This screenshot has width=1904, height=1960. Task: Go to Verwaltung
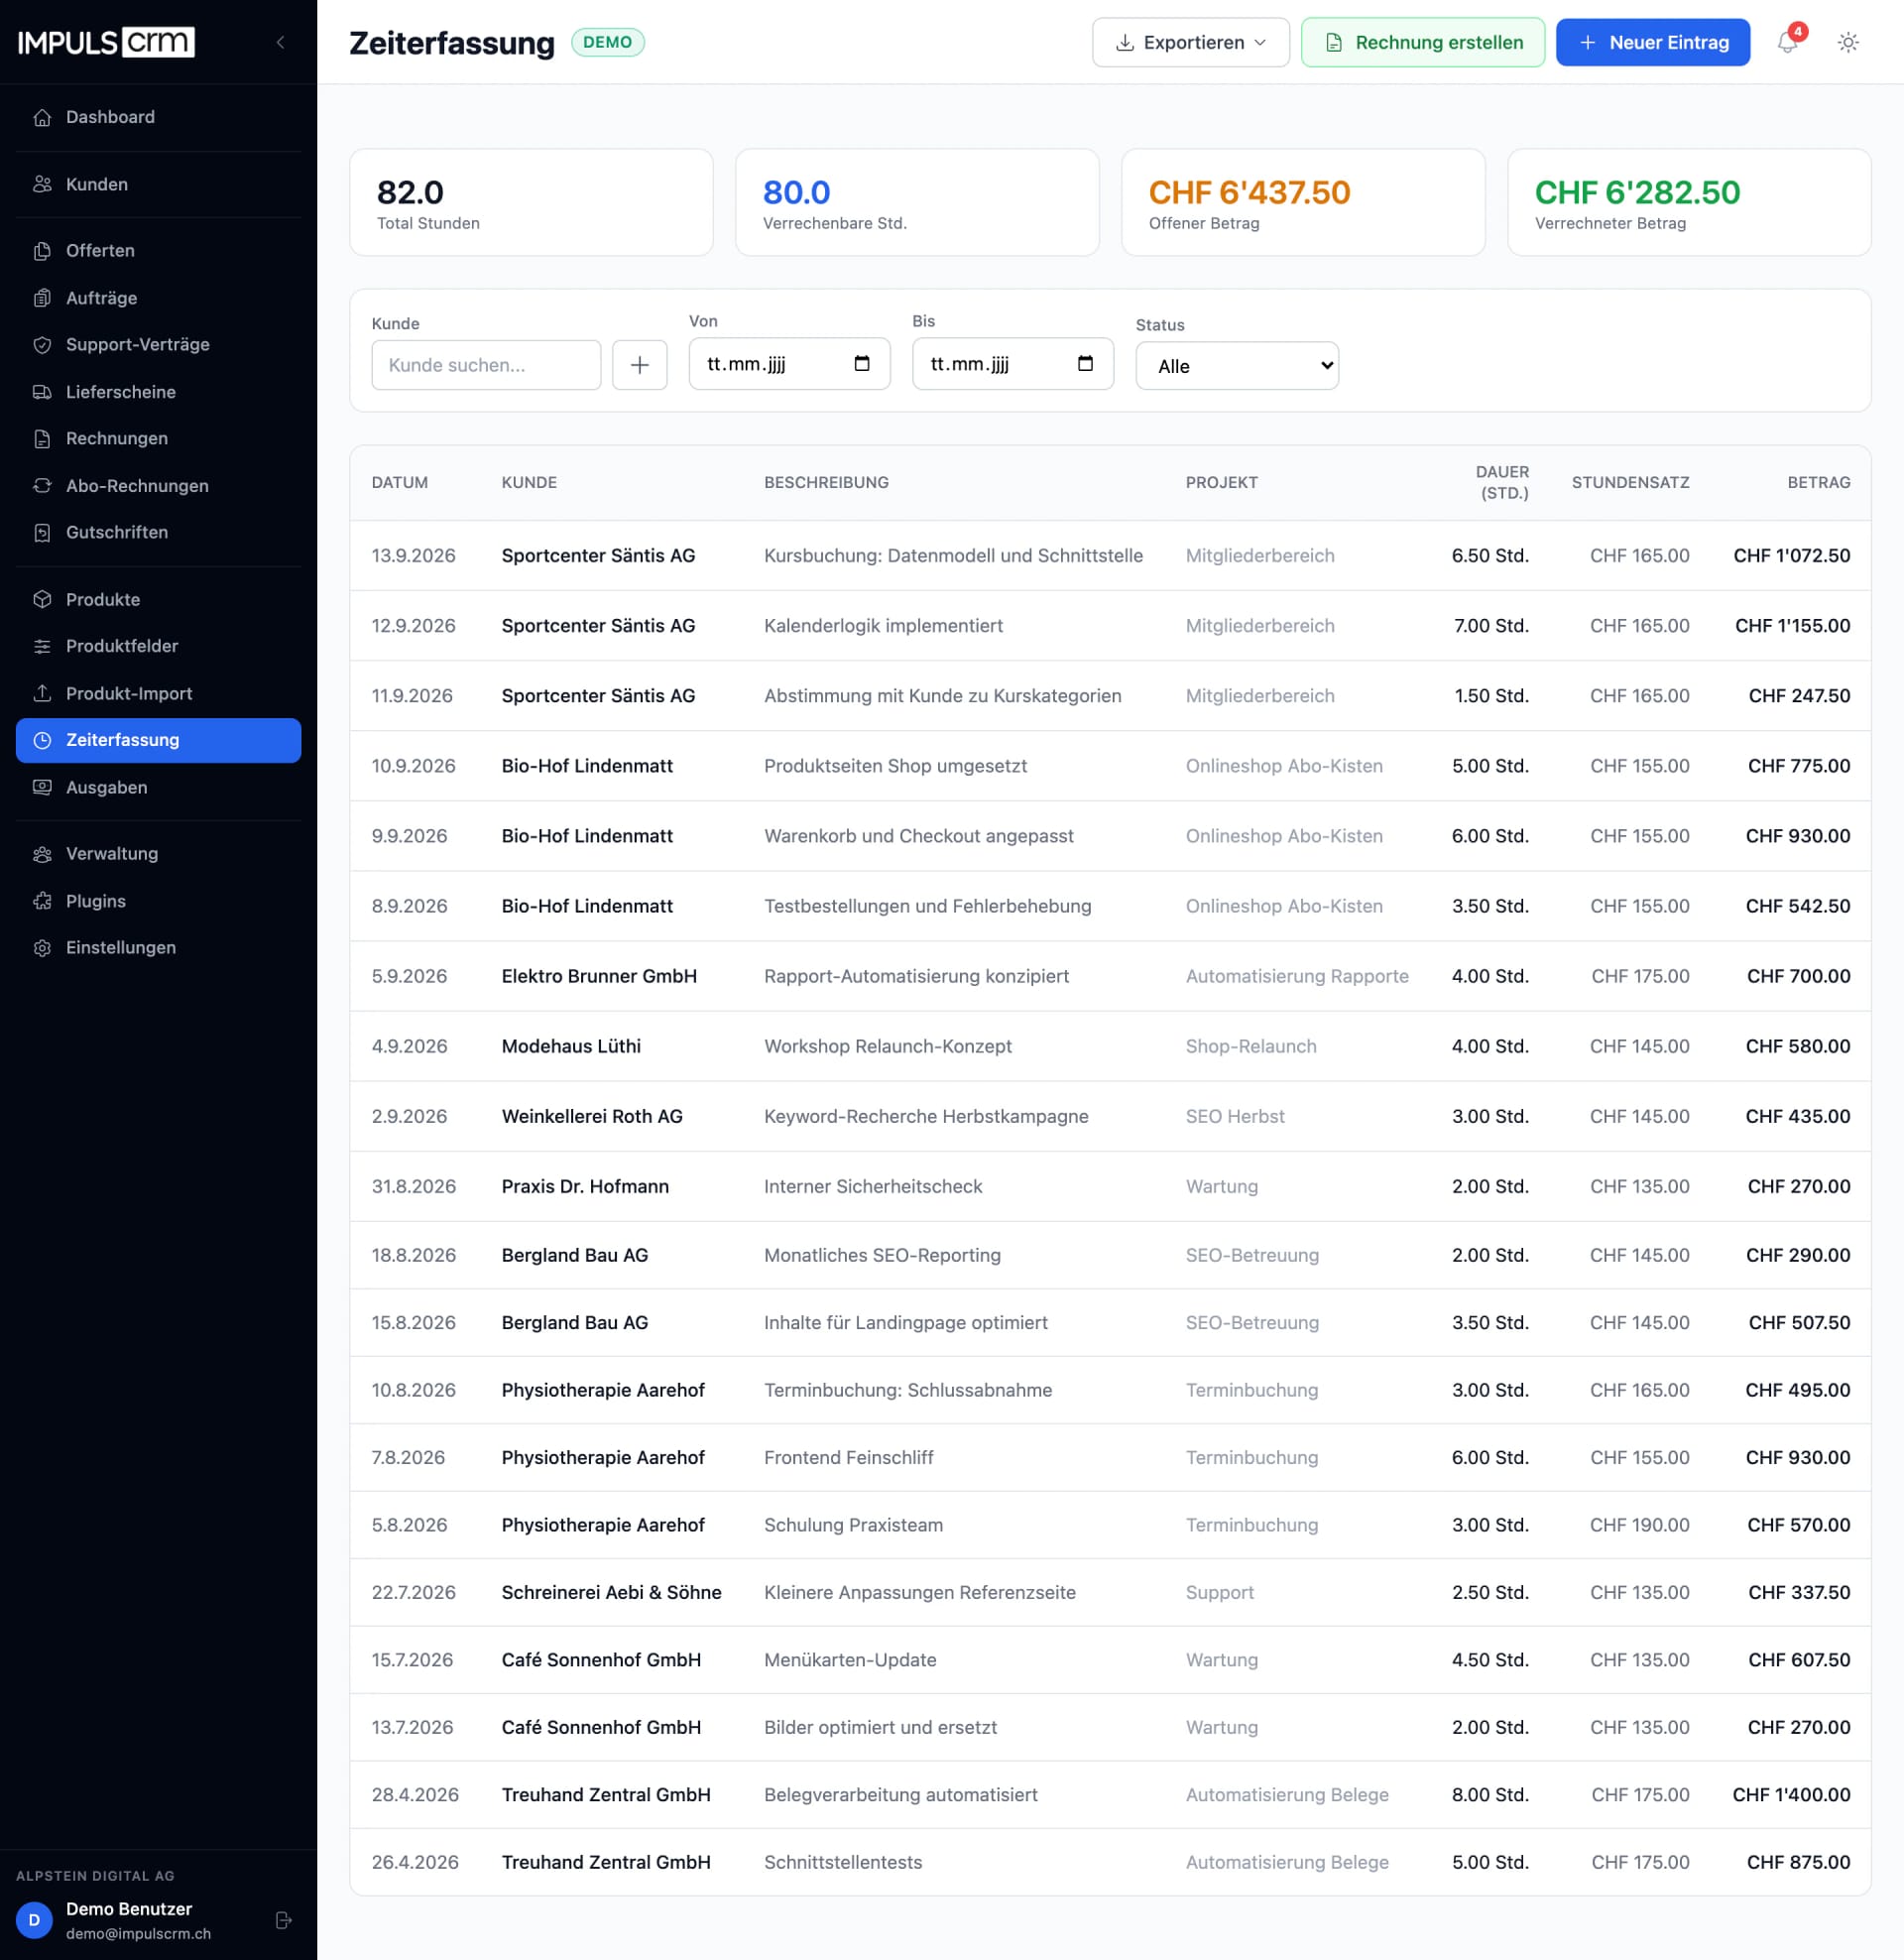158,854
